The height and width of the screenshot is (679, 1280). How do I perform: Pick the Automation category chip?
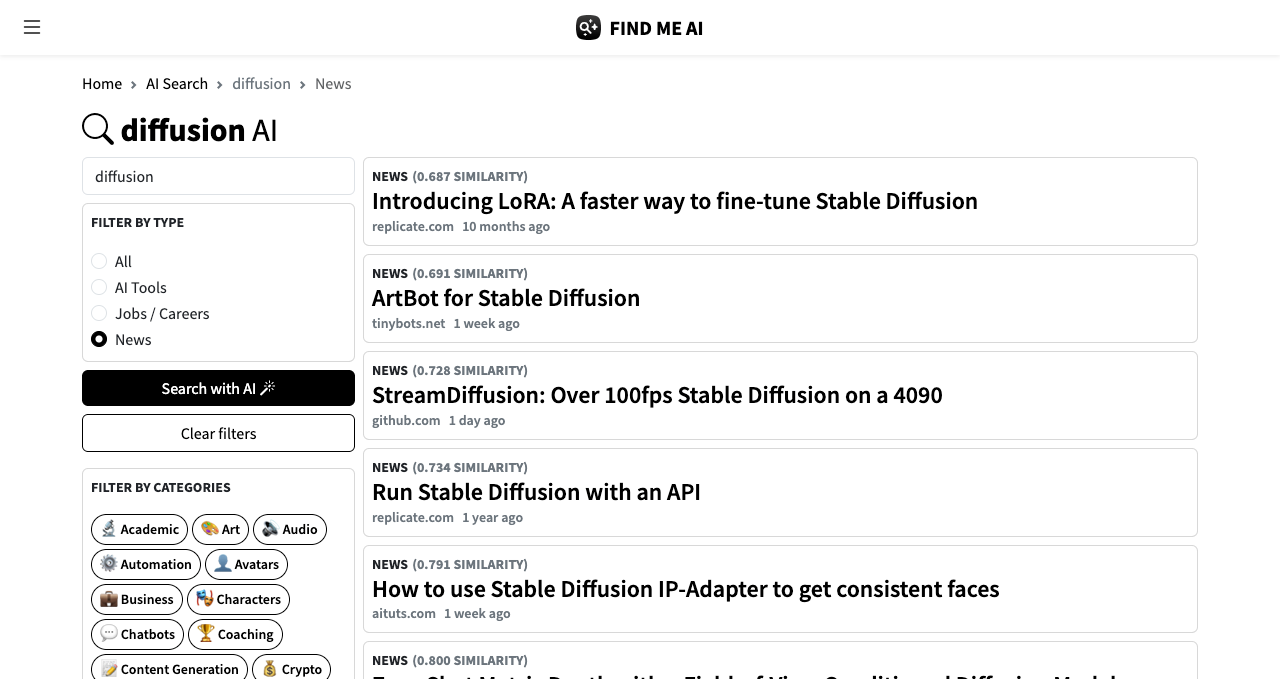pyautogui.click(x=146, y=564)
